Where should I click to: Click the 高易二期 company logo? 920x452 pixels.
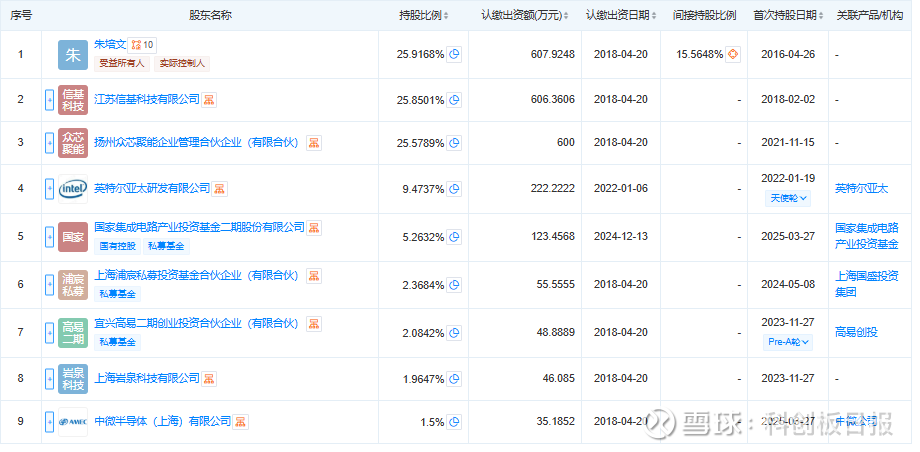(73, 333)
